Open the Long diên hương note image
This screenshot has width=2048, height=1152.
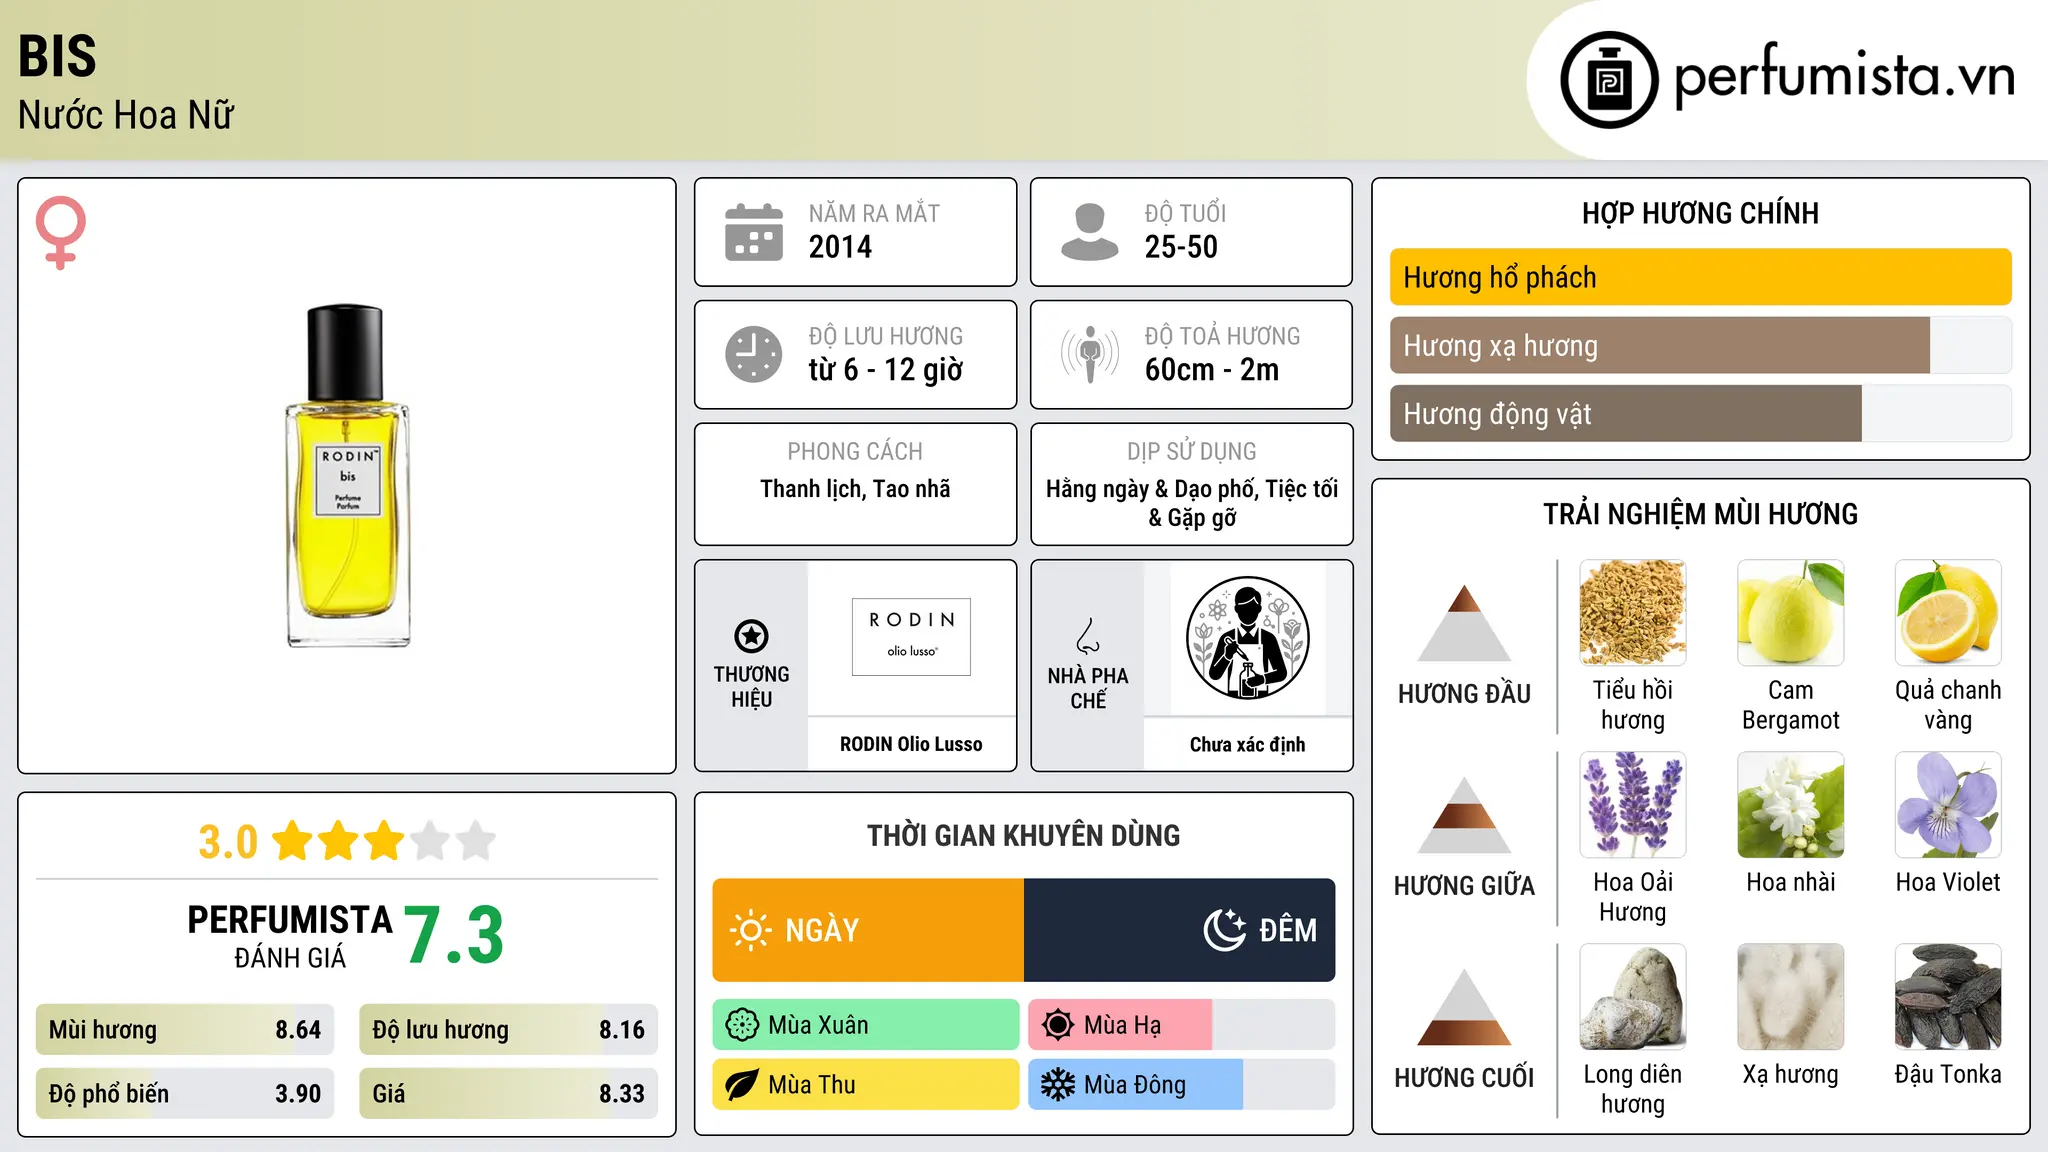click(x=1633, y=996)
